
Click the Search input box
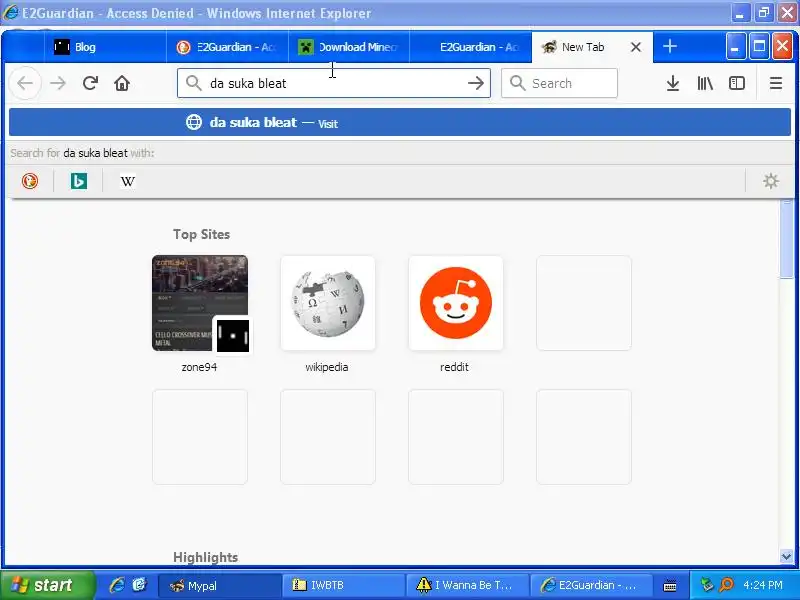pos(559,83)
